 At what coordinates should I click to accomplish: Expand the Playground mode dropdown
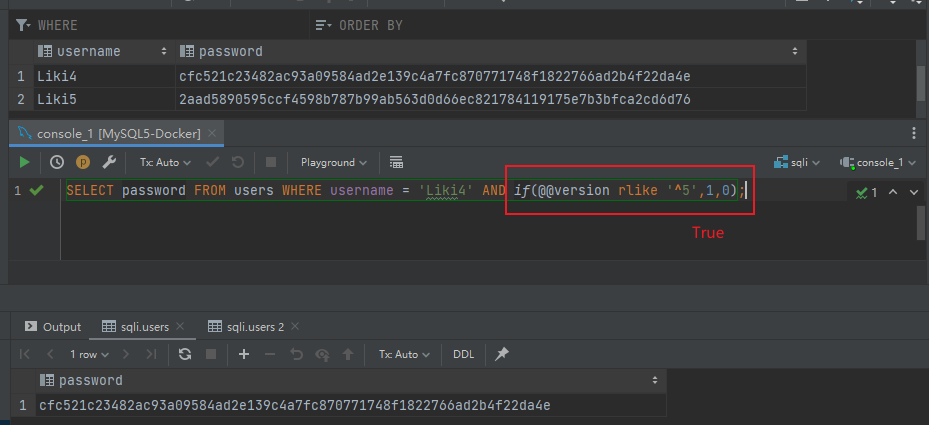click(x=334, y=162)
